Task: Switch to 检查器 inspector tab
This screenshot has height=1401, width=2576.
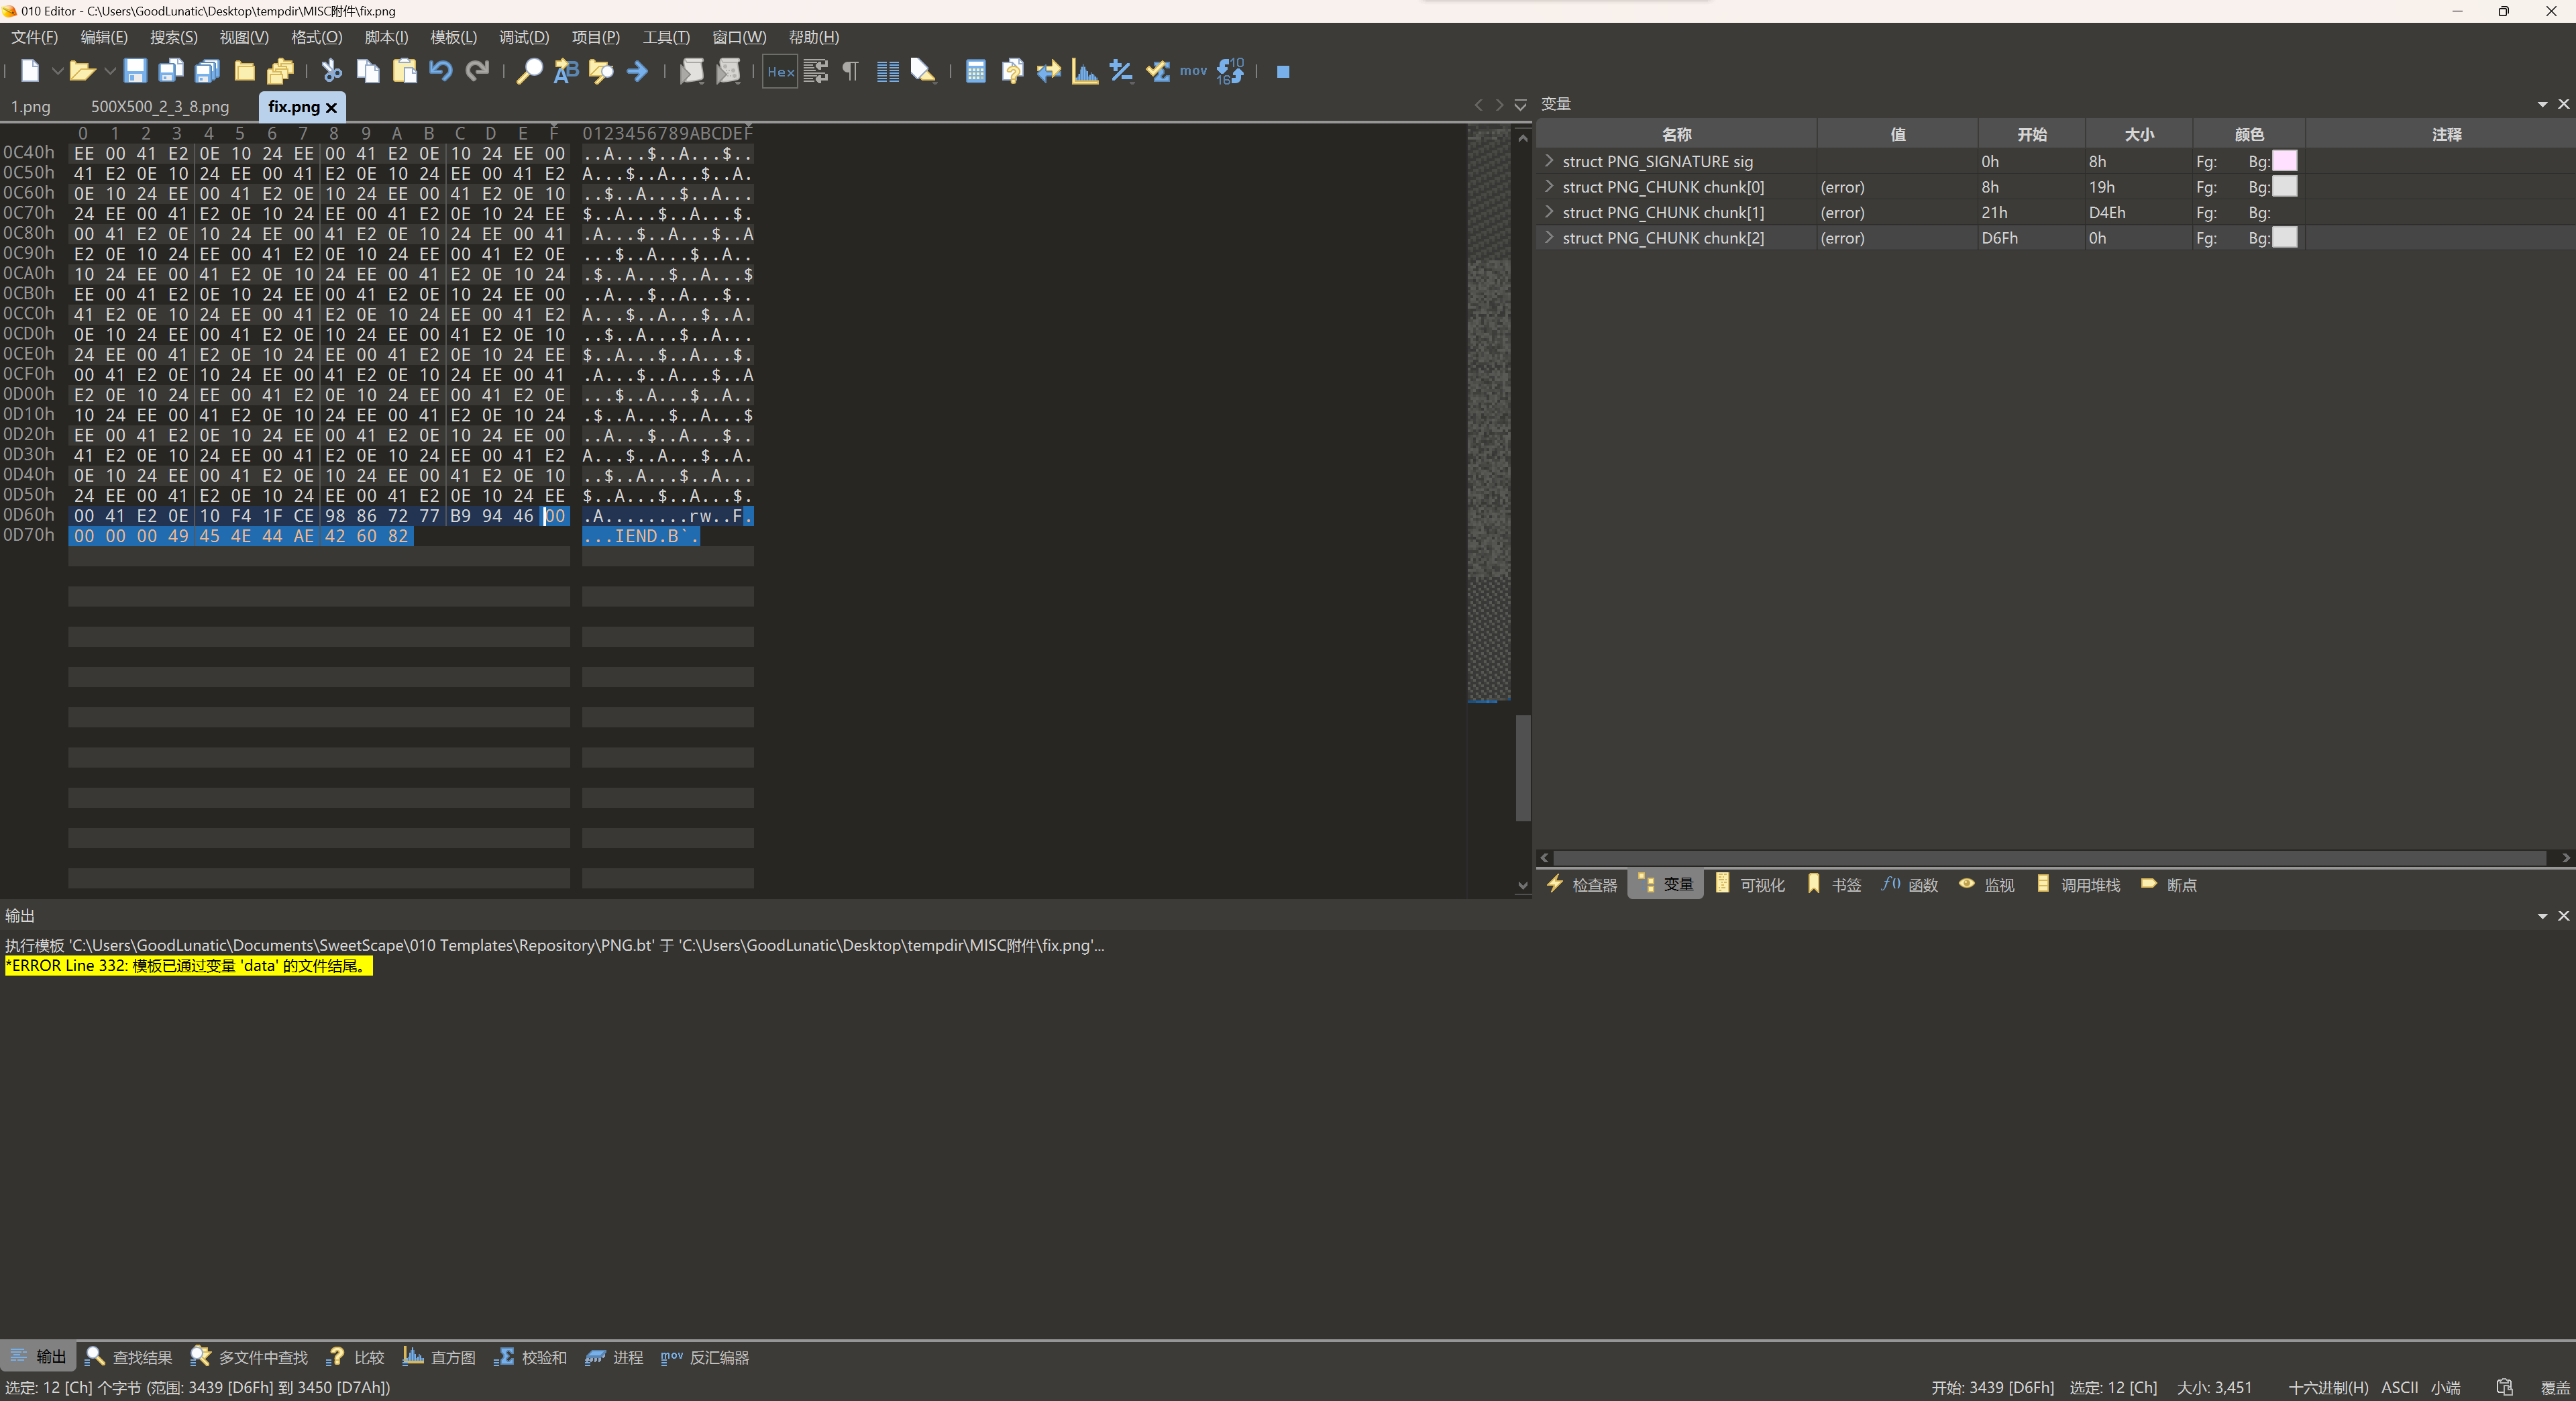Action: (1582, 885)
